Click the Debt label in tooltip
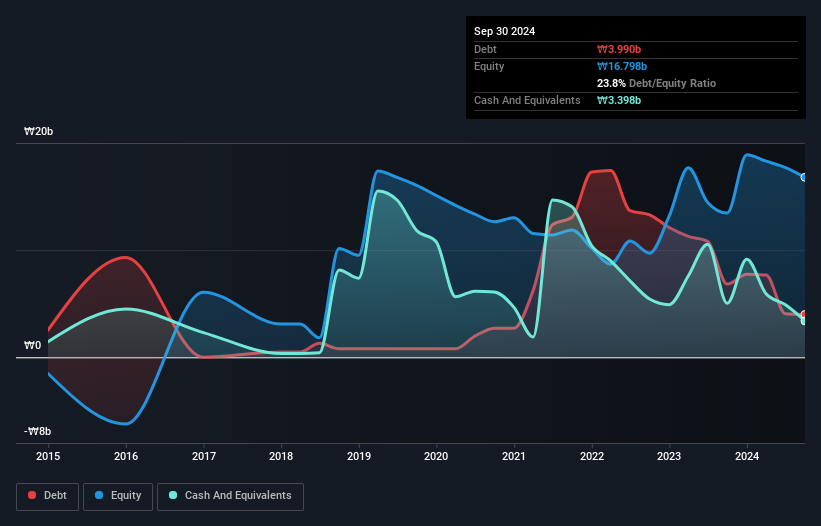 [x=485, y=49]
